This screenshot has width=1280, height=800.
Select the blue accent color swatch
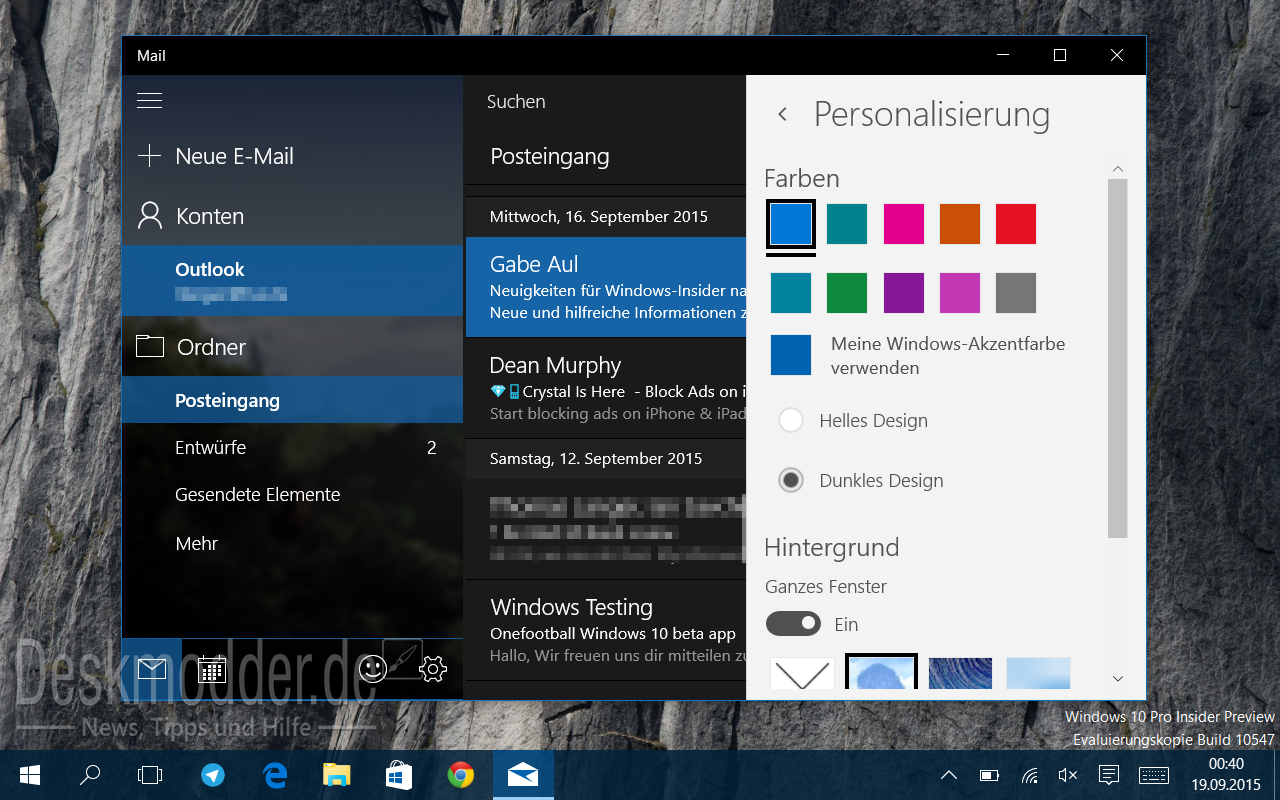(x=791, y=224)
